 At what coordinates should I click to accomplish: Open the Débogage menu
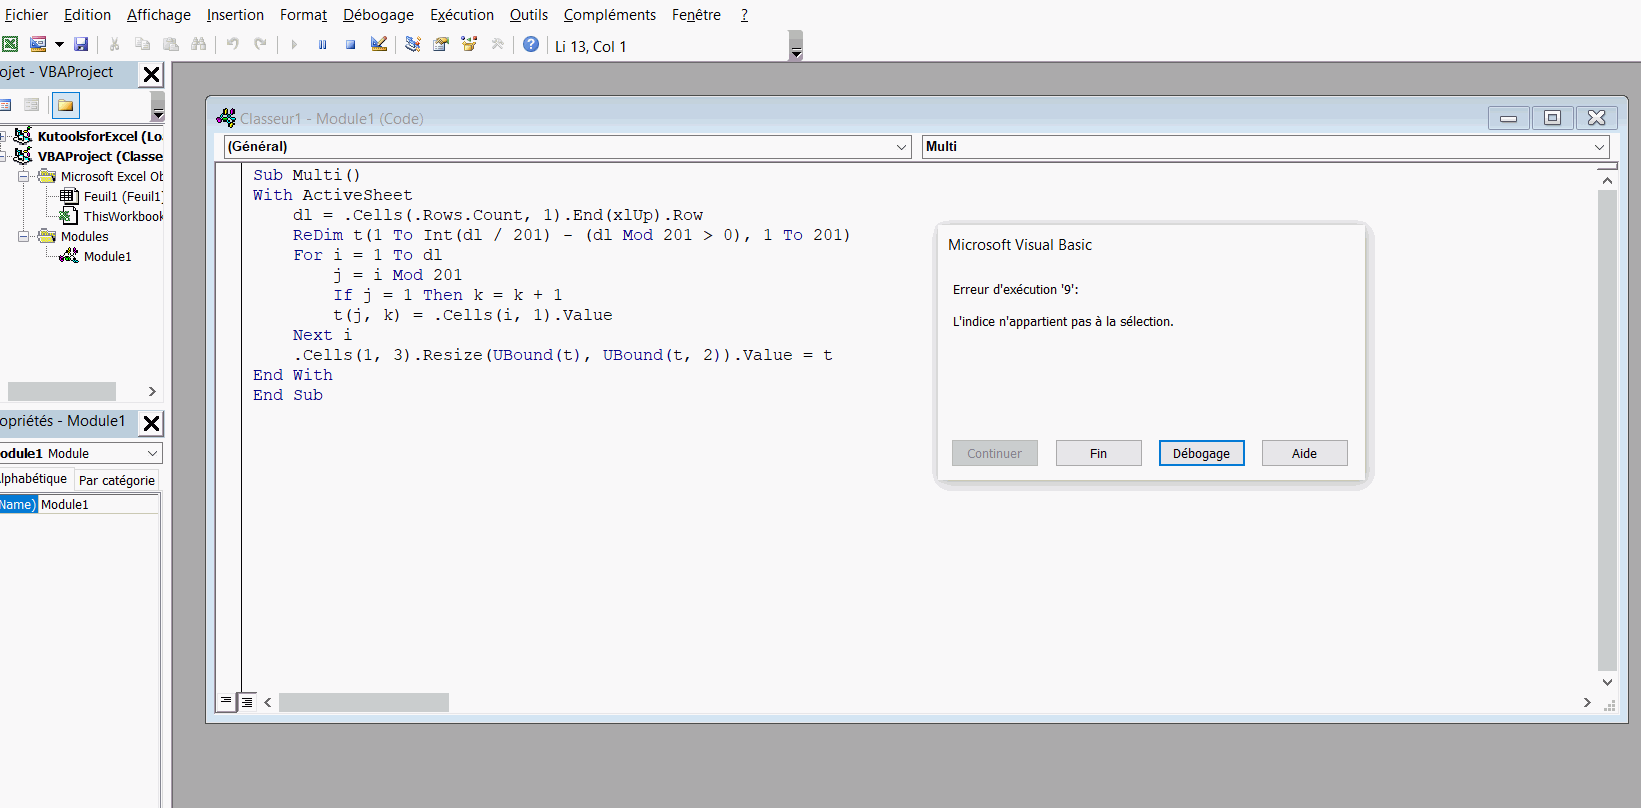tap(378, 15)
